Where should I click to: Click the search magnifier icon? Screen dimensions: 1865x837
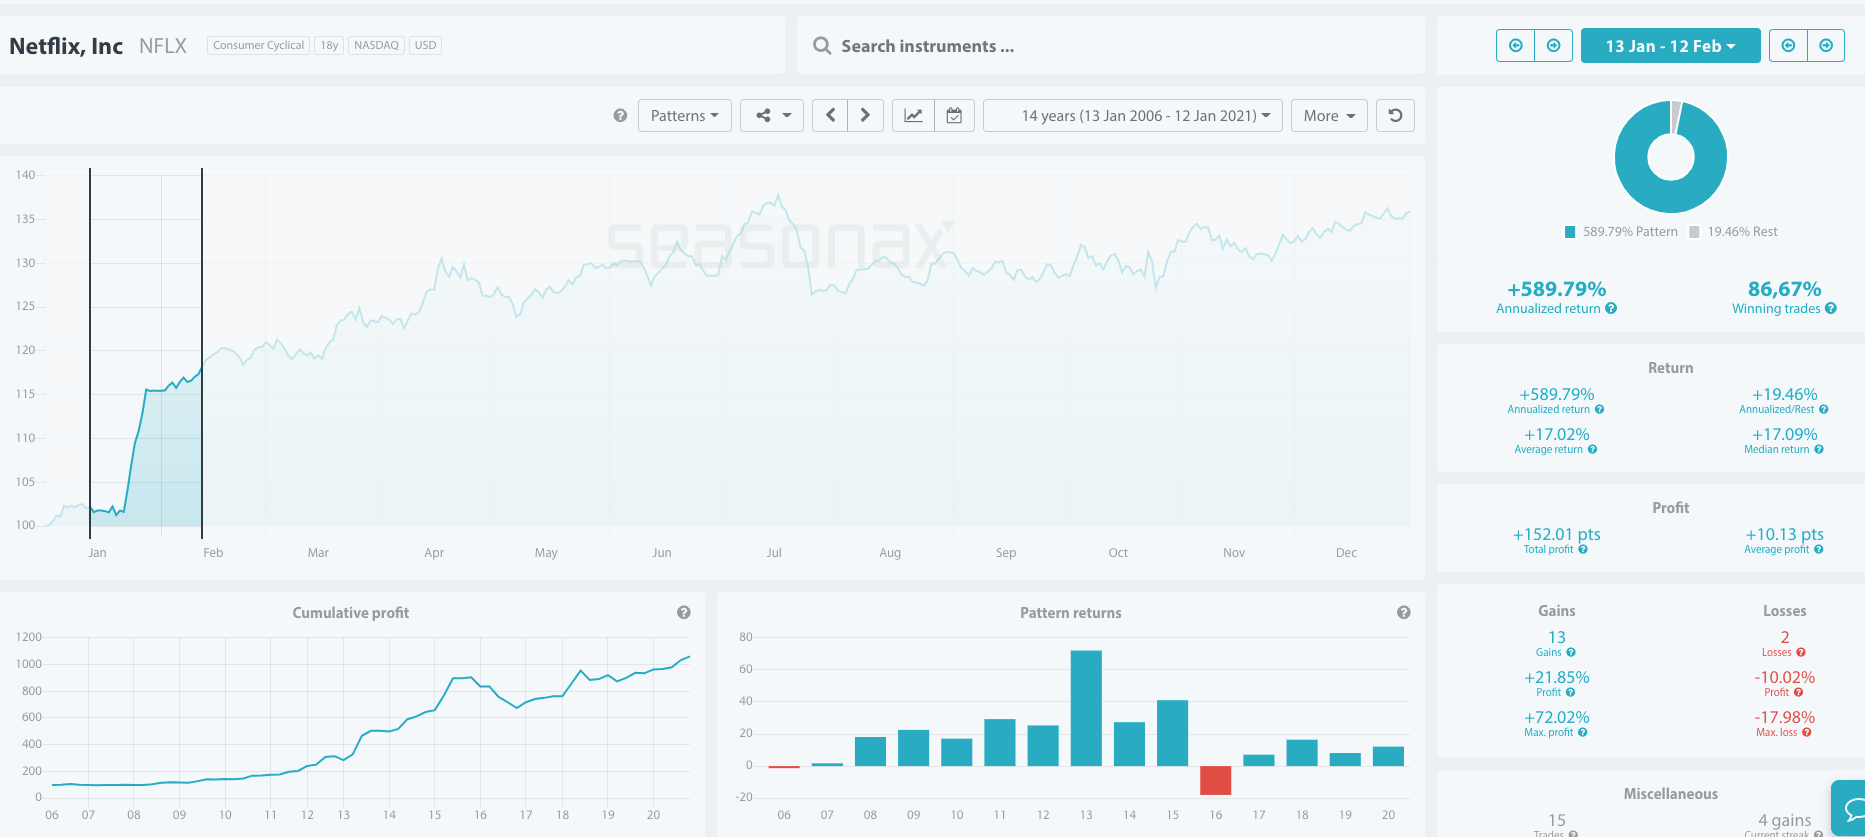tap(822, 46)
